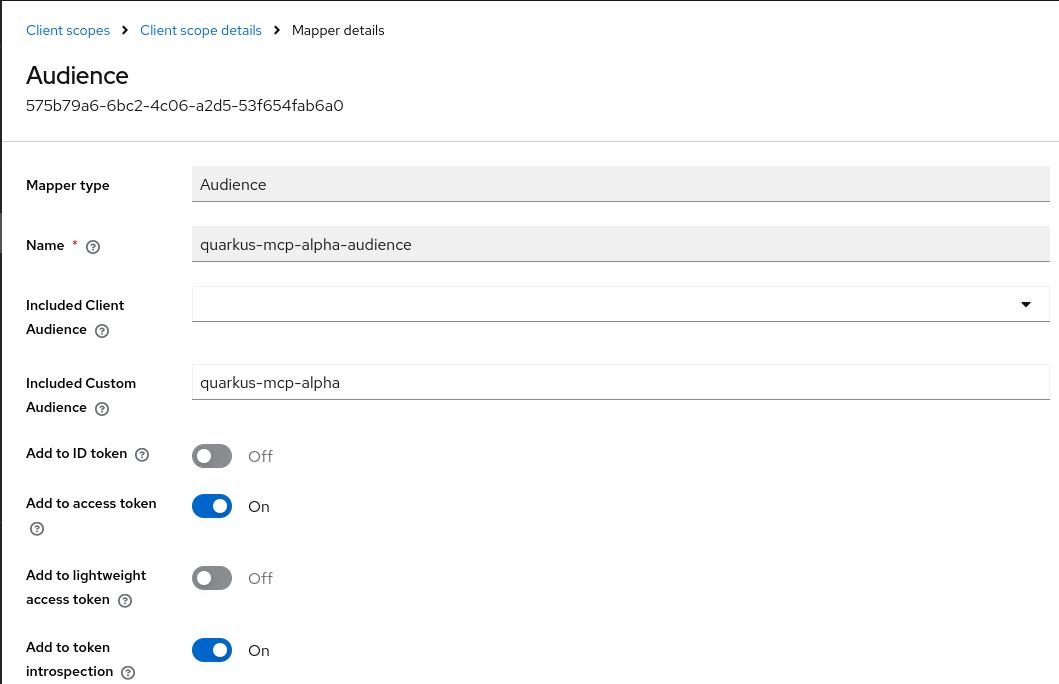The image size is (1059, 684).
Task: Show help for Included Custom Audience
Action: tap(101, 408)
